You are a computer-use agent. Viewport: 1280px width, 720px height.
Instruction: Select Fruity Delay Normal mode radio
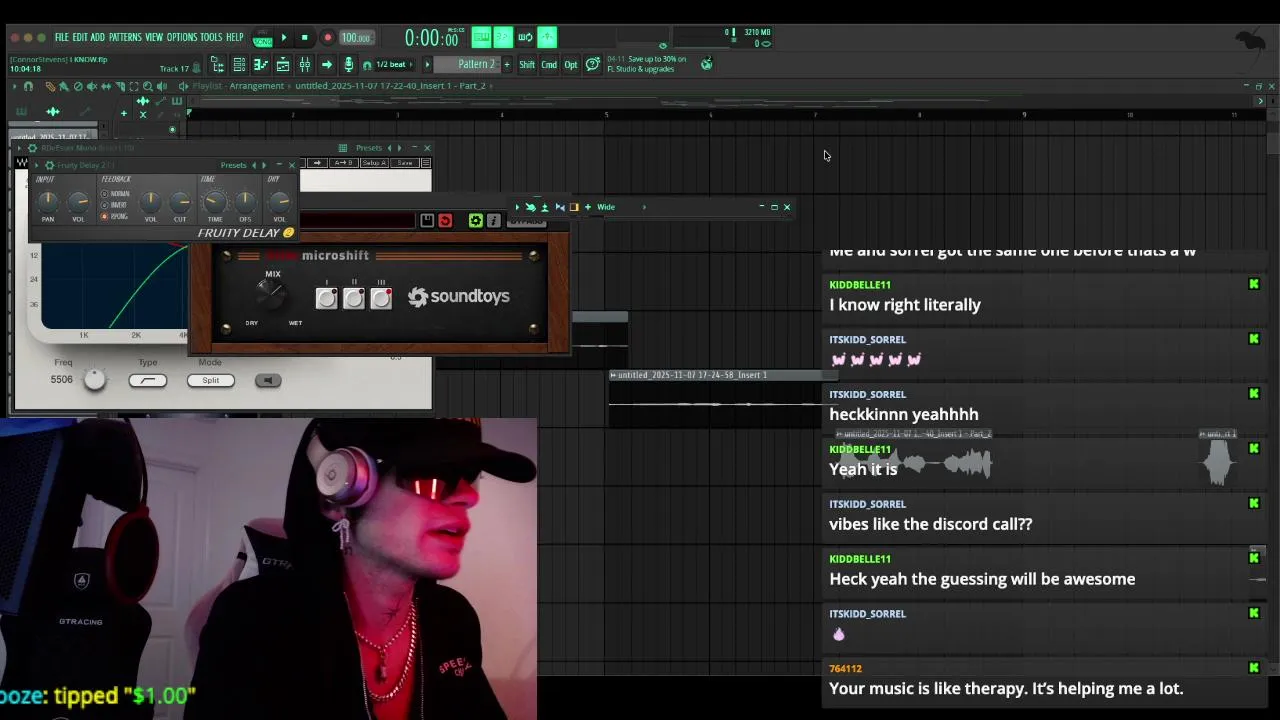(104, 194)
